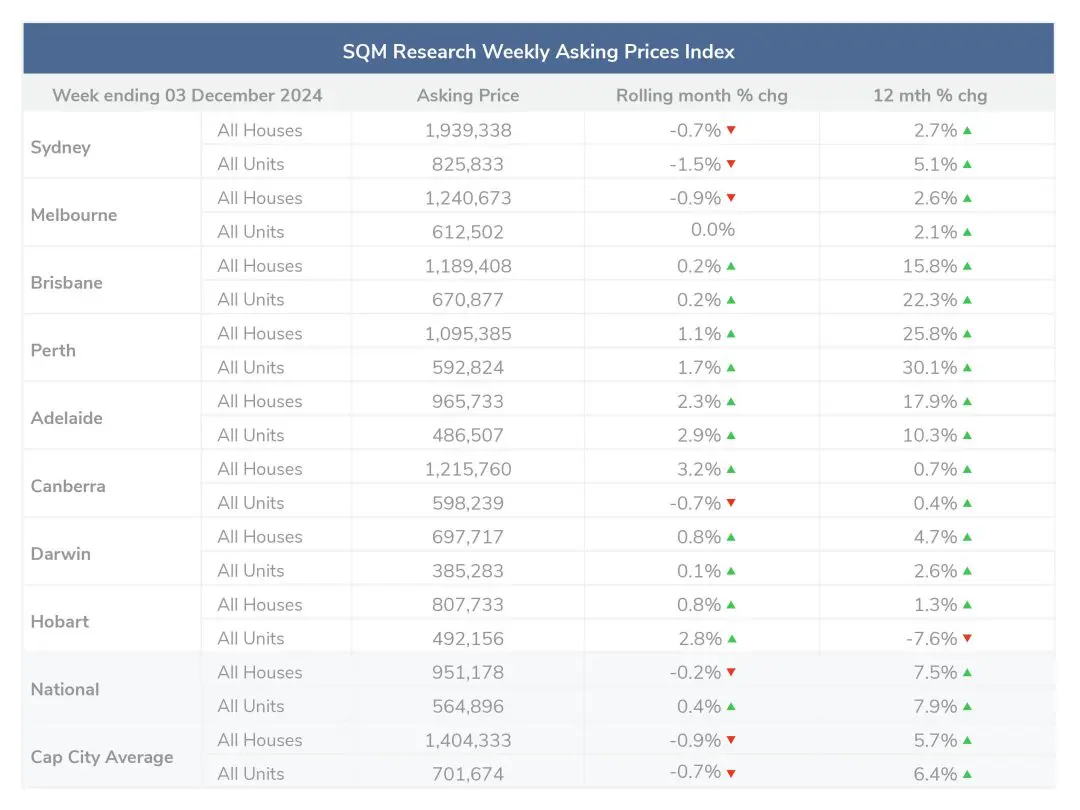Click Darwin units asking price 385,283
The image size is (1080, 810).
click(x=468, y=570)
